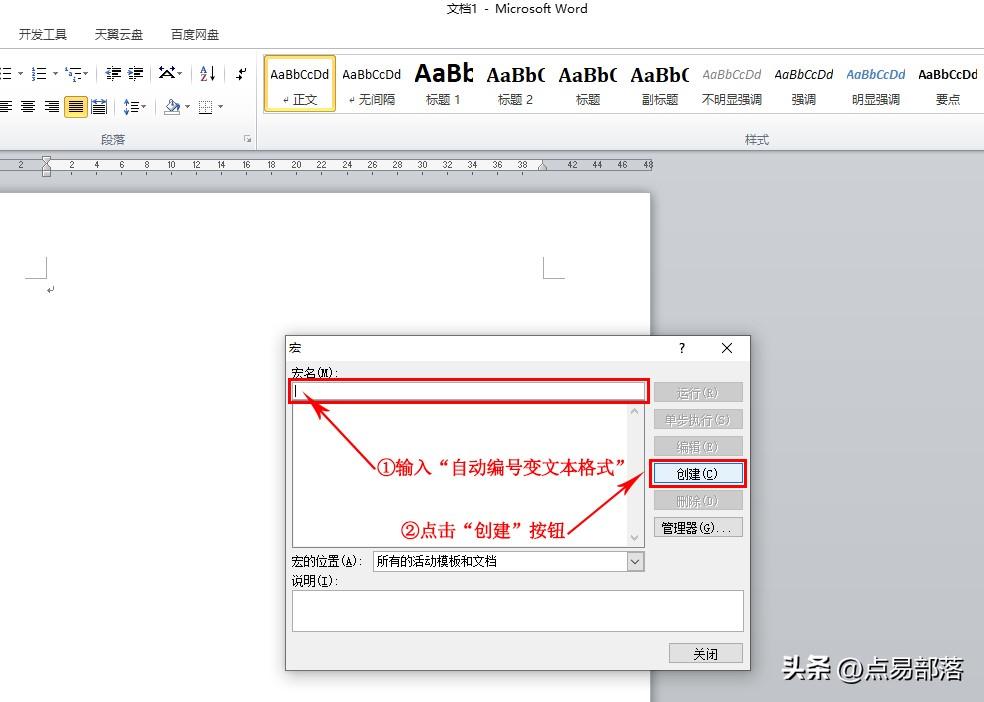Open line and paragraph spacing

tap(131, 107)
